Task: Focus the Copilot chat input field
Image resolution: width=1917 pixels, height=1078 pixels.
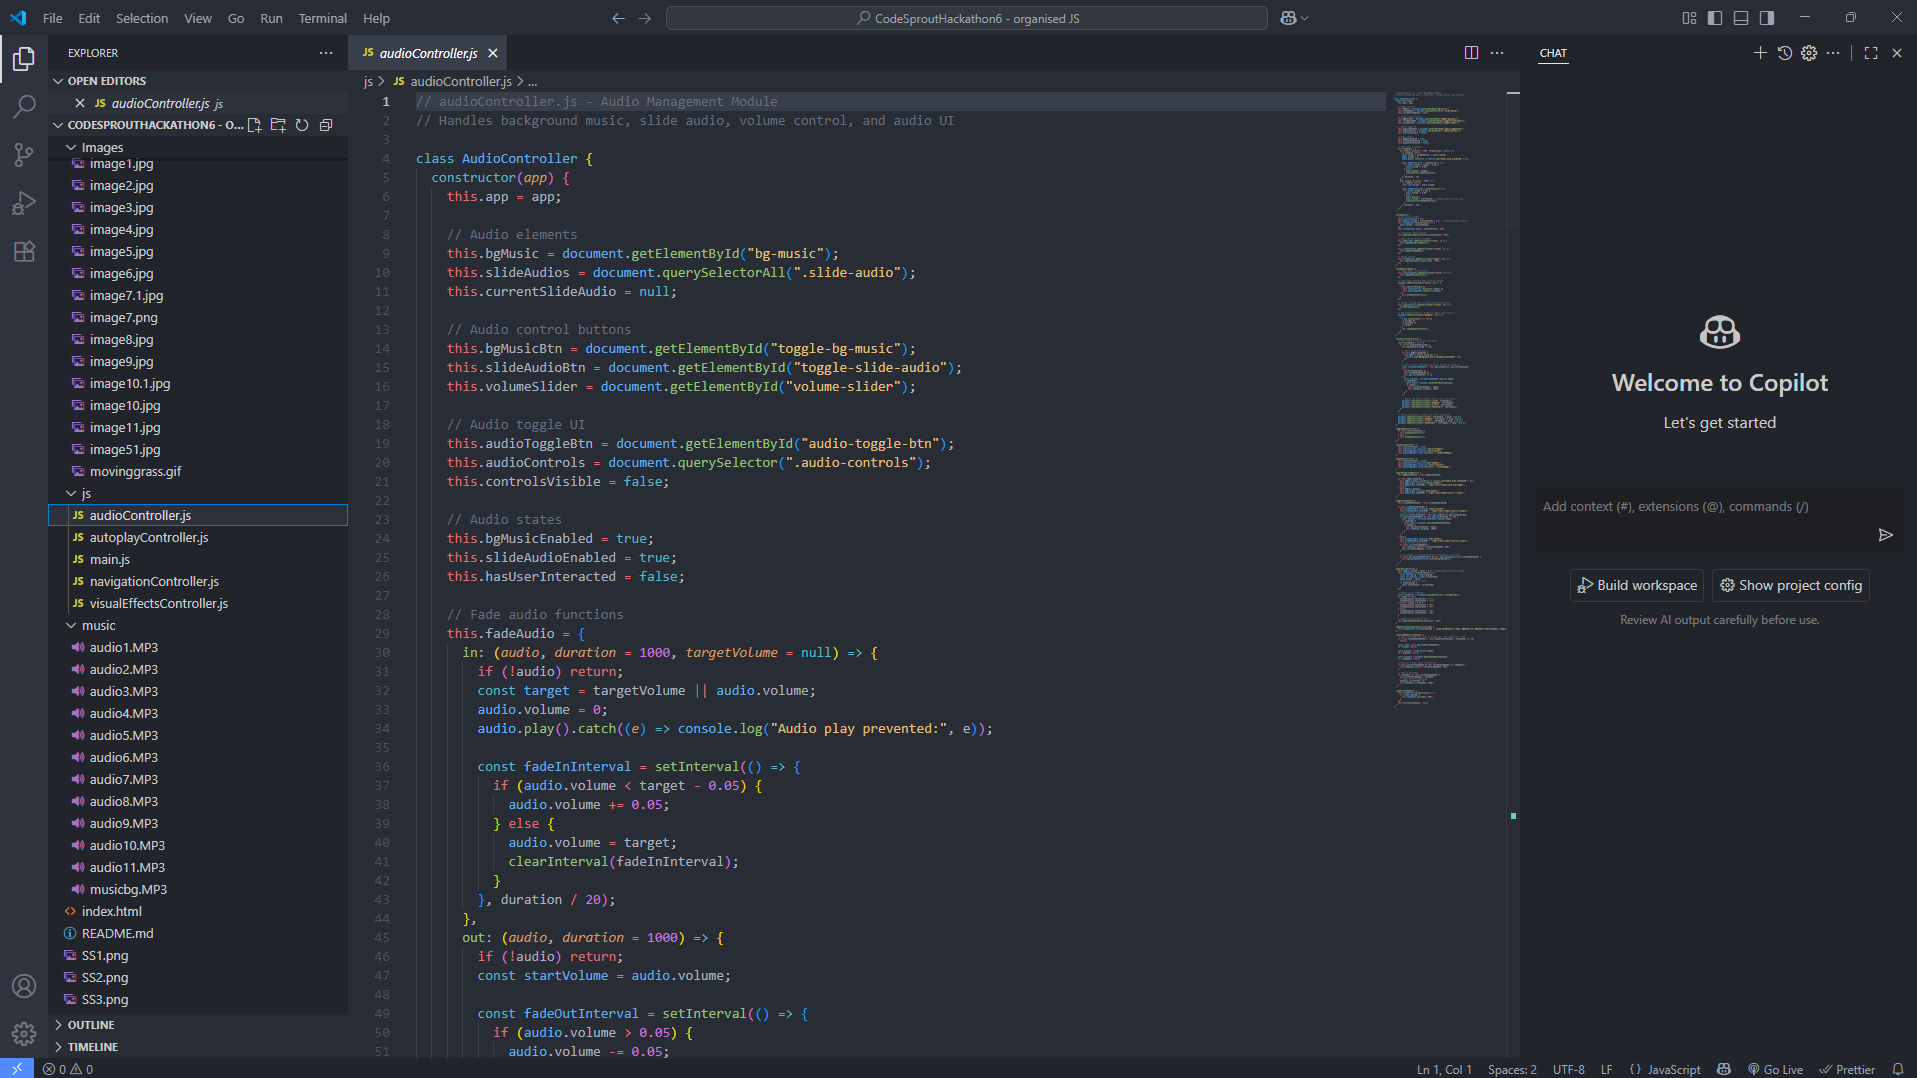Action: pyautogui.click(x=1706, y=507)
